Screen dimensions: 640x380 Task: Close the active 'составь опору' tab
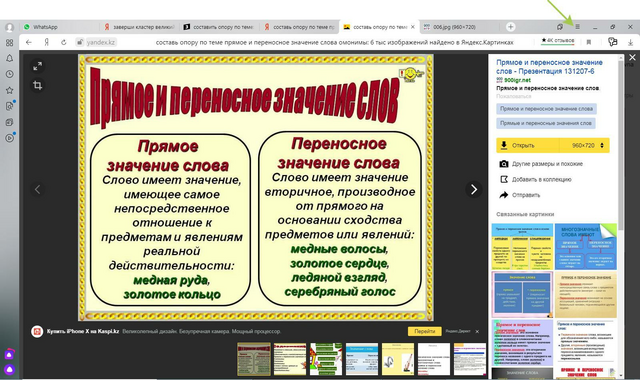[x=413, y=27]
